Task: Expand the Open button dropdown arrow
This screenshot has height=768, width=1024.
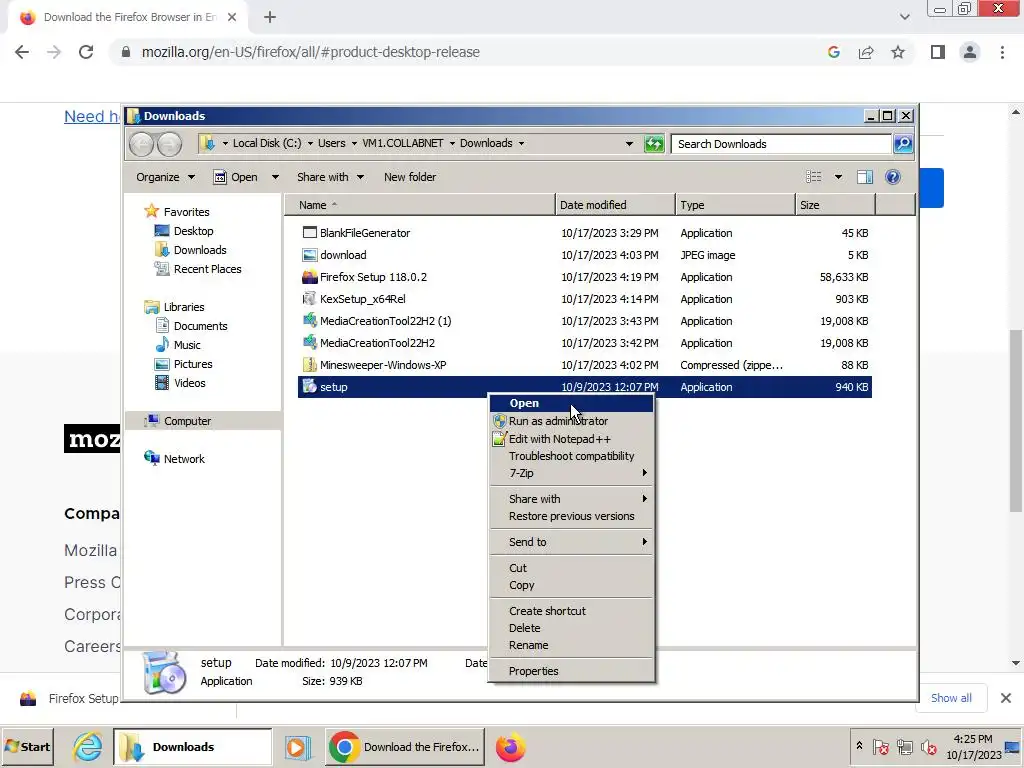Action: 275,177
